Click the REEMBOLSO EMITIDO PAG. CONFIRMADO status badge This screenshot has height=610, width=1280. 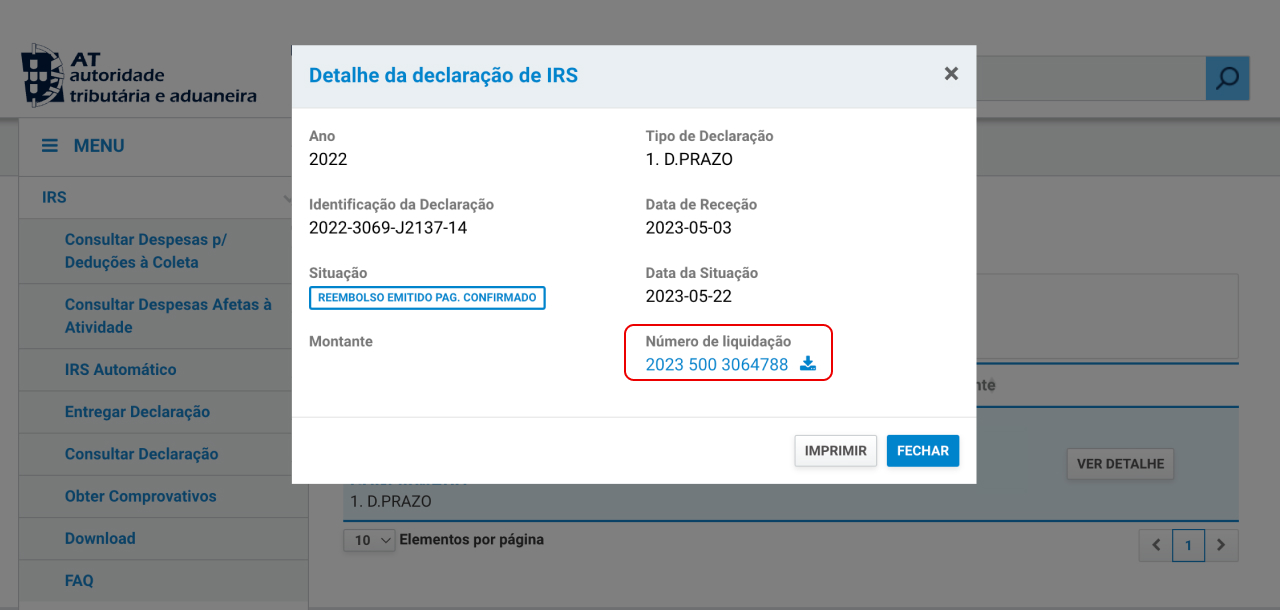tap(427, 297)
